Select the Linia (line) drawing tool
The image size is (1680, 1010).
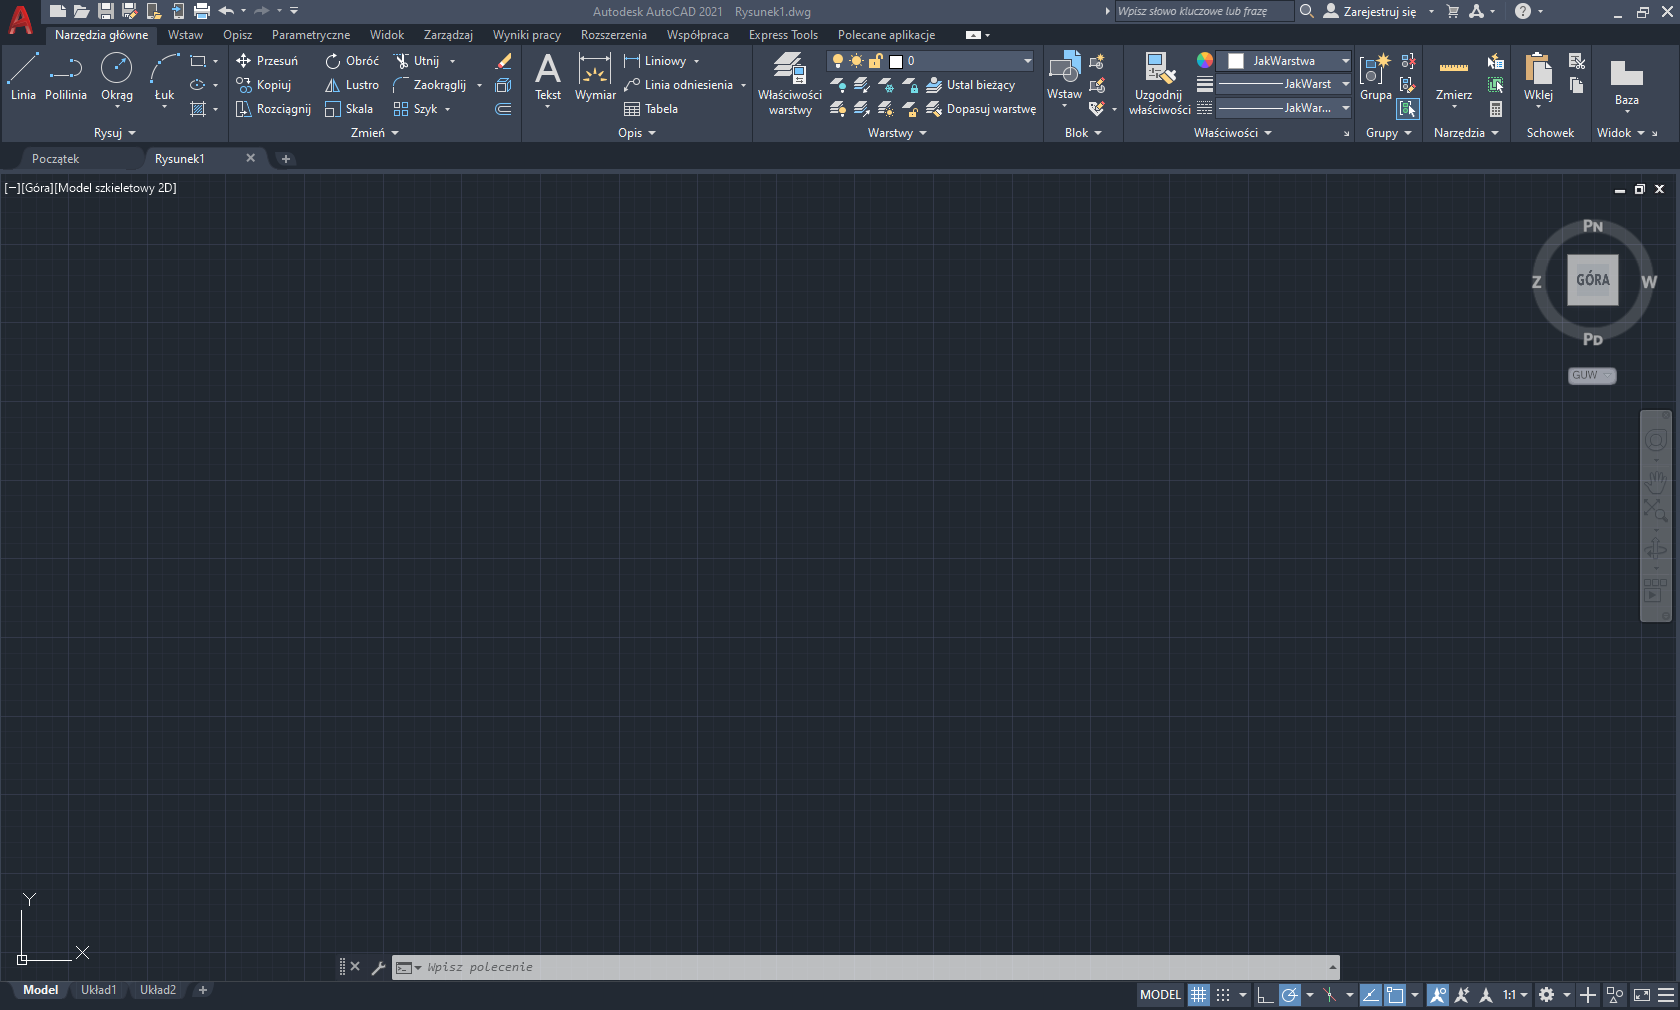coord(23,77)
